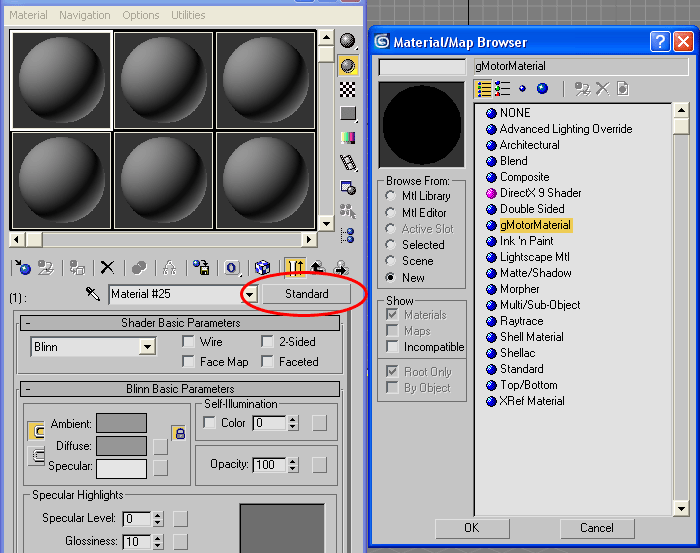Pick material from object eyedropper
The height and width of the screenshot is (553, 700).
click(94, 295)
